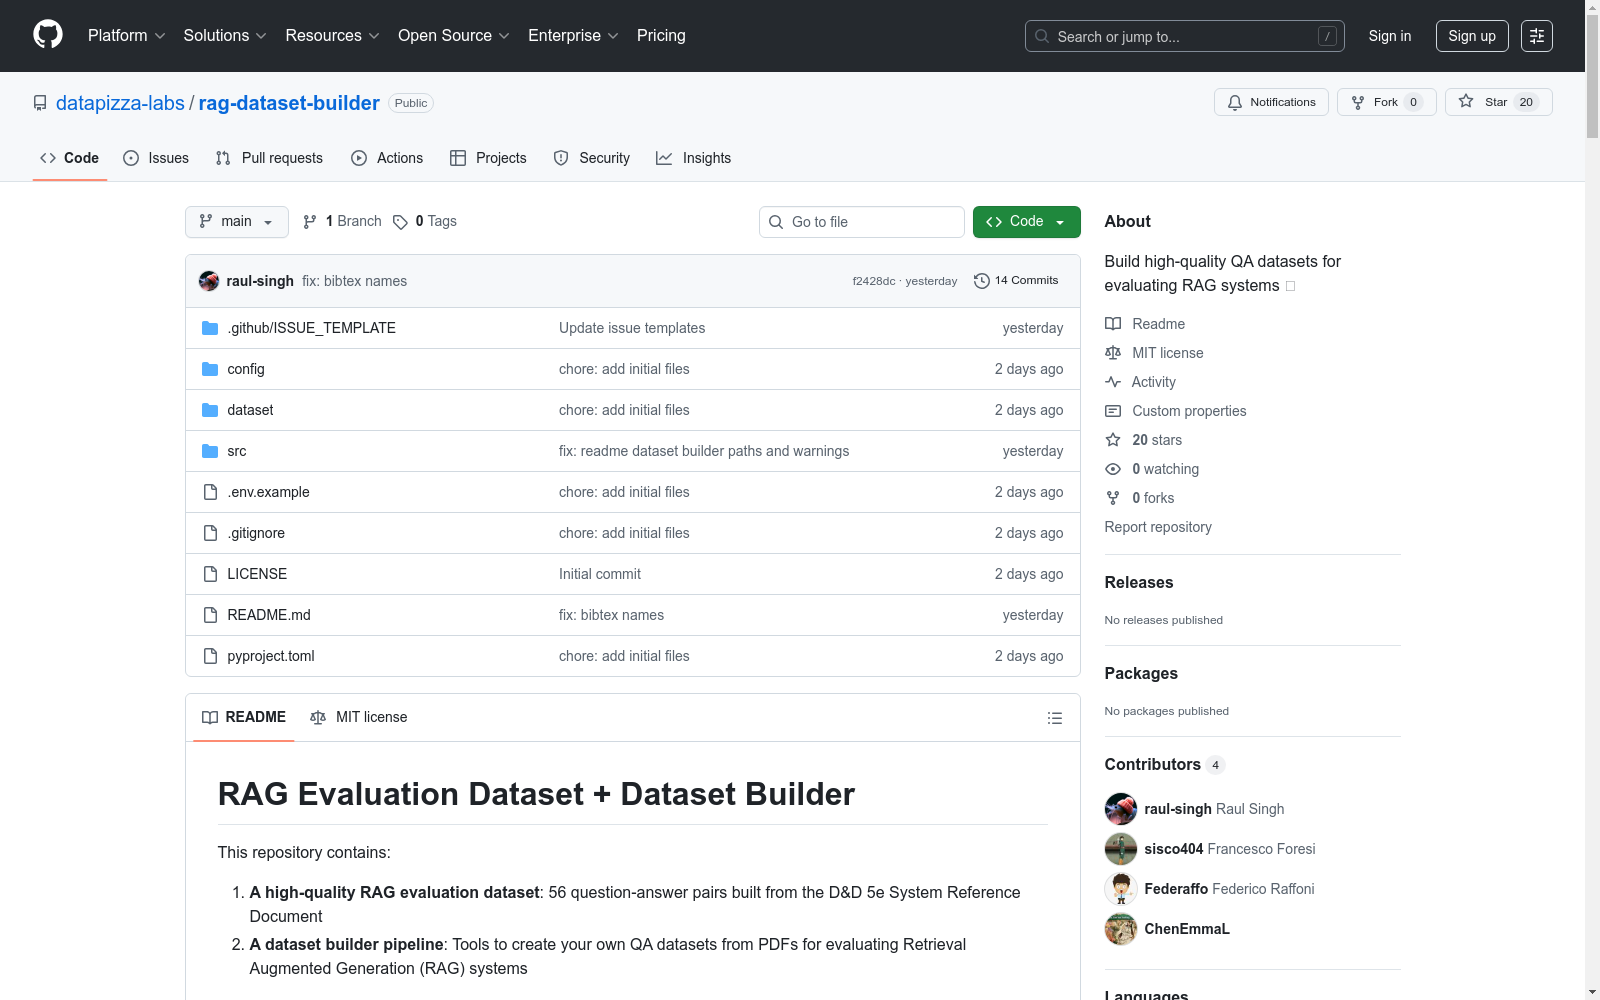1600x1000 pixels.
Task: View tags via the 0 Tags link
Action: pos(425,221)
